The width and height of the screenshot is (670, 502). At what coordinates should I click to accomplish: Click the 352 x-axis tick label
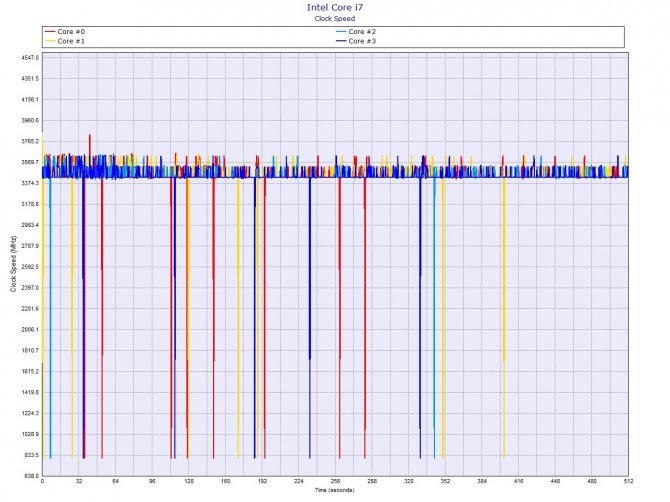pyautogui.click(x=445, y=481)
